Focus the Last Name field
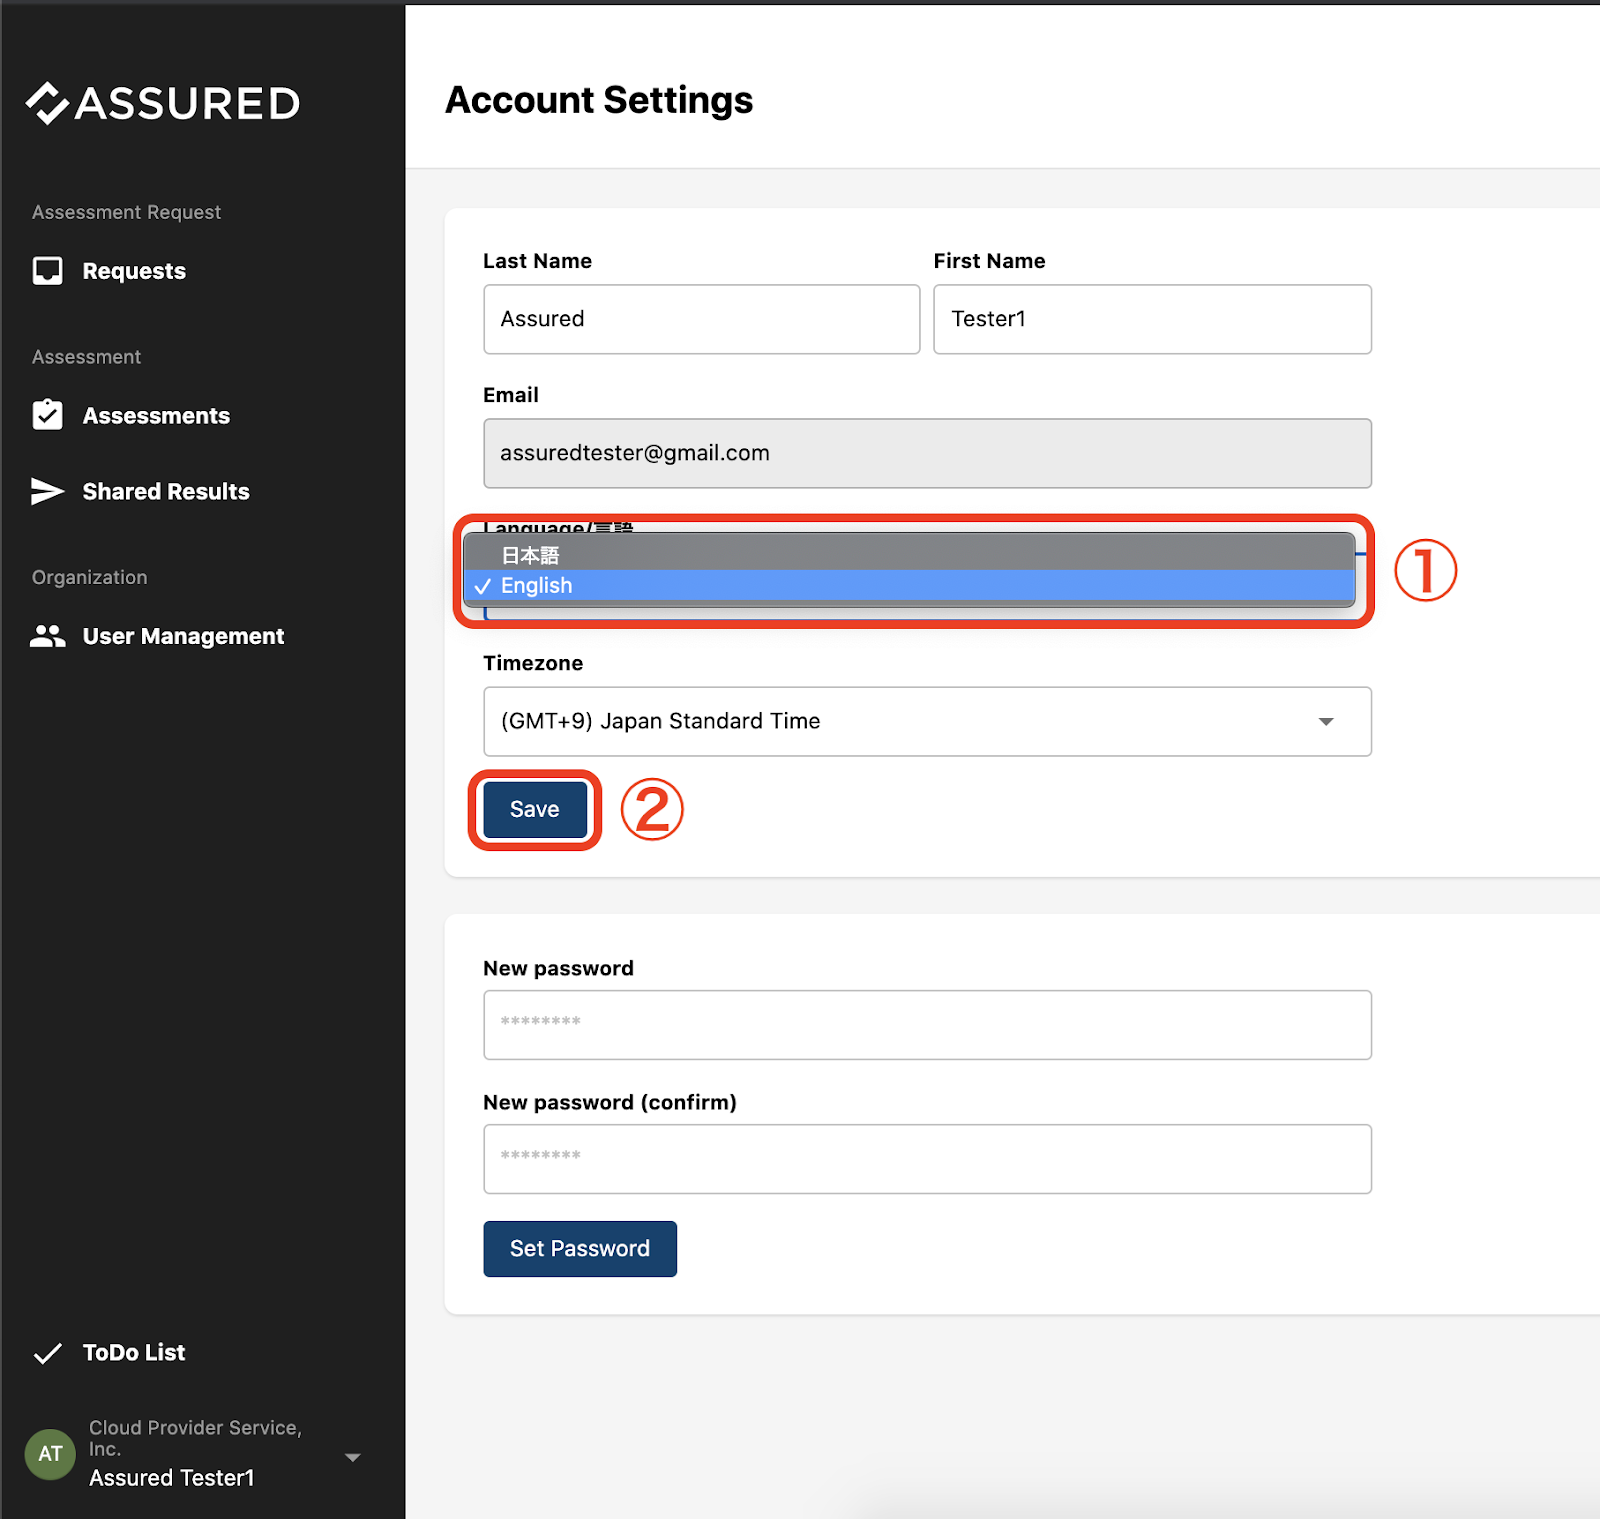Image resolution: width=1600 pixels, height=1519 pixels. (701, 319)
